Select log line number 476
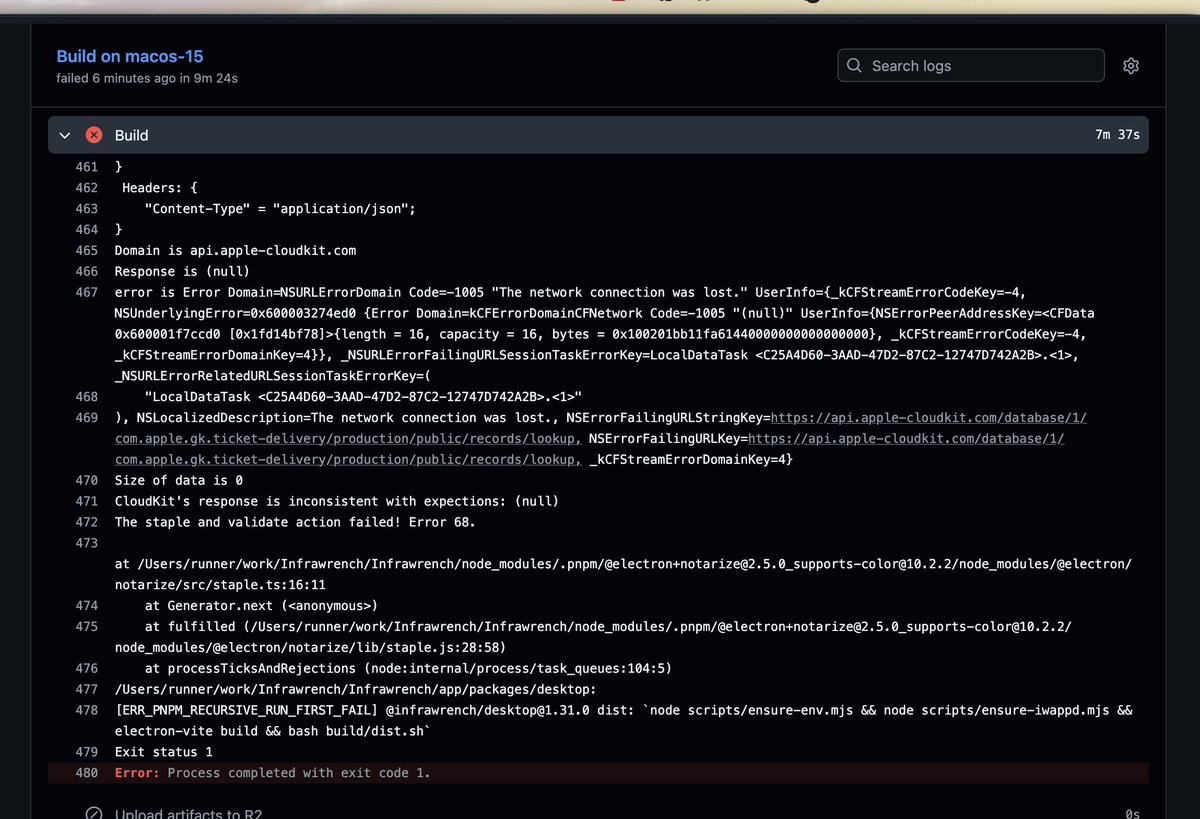 (x=86, y=668)
